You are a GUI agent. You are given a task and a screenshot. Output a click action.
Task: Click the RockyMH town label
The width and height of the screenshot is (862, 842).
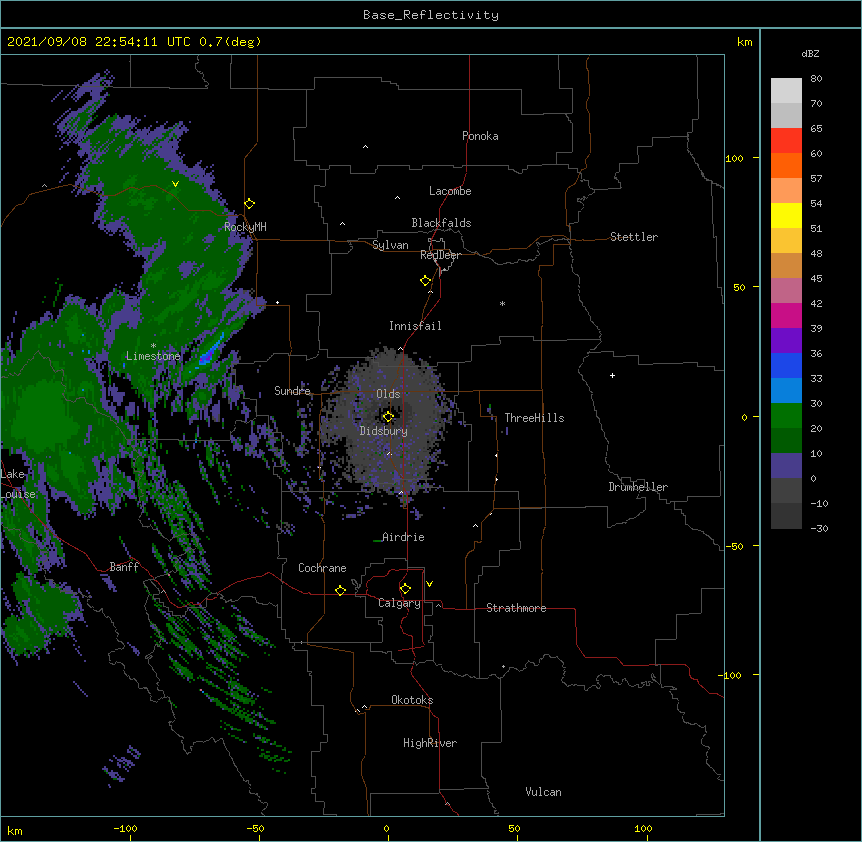click(245, 227)
